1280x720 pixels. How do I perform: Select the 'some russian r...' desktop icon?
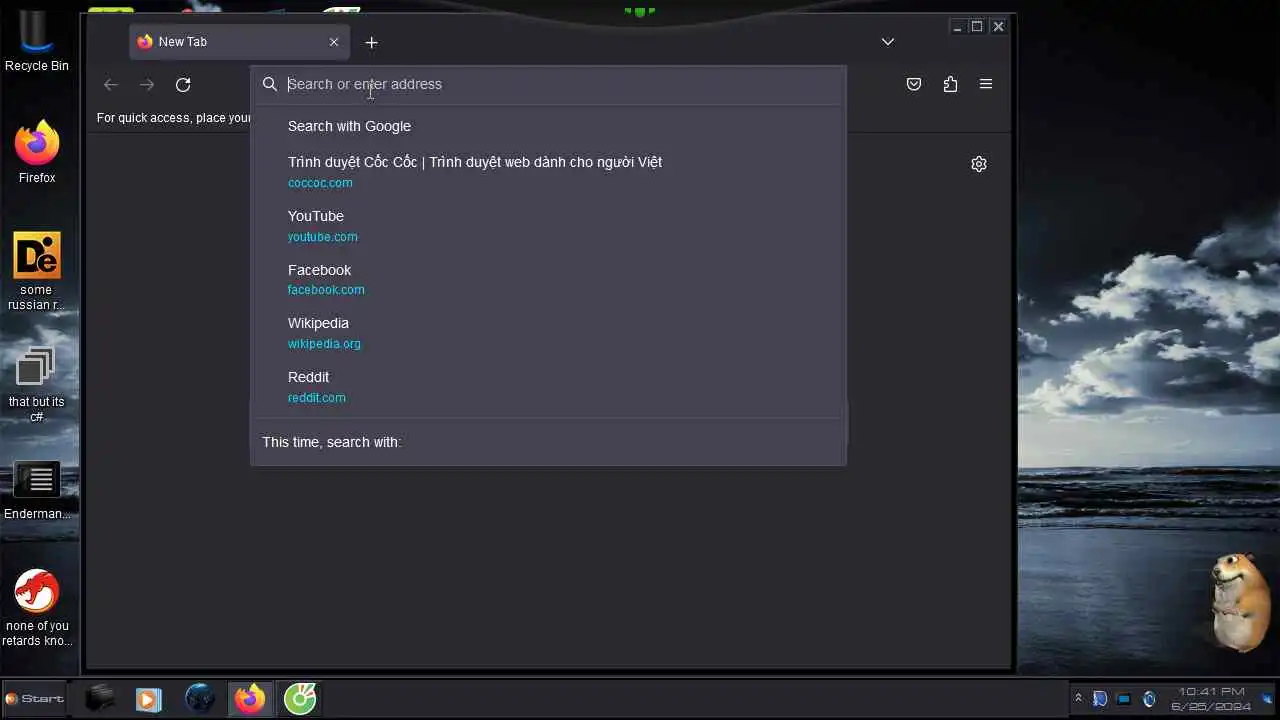click(37, 271)
